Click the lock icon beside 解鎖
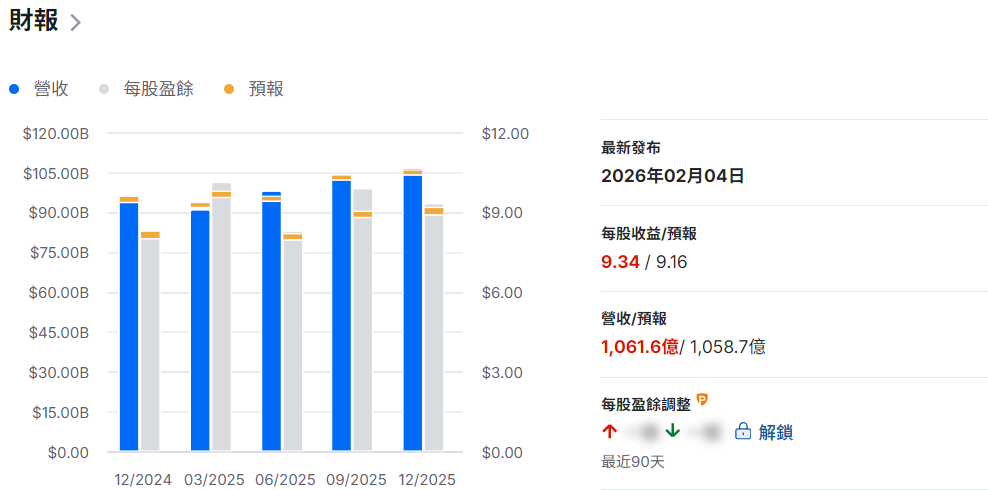Screen dimensions: 988x490 744,431
